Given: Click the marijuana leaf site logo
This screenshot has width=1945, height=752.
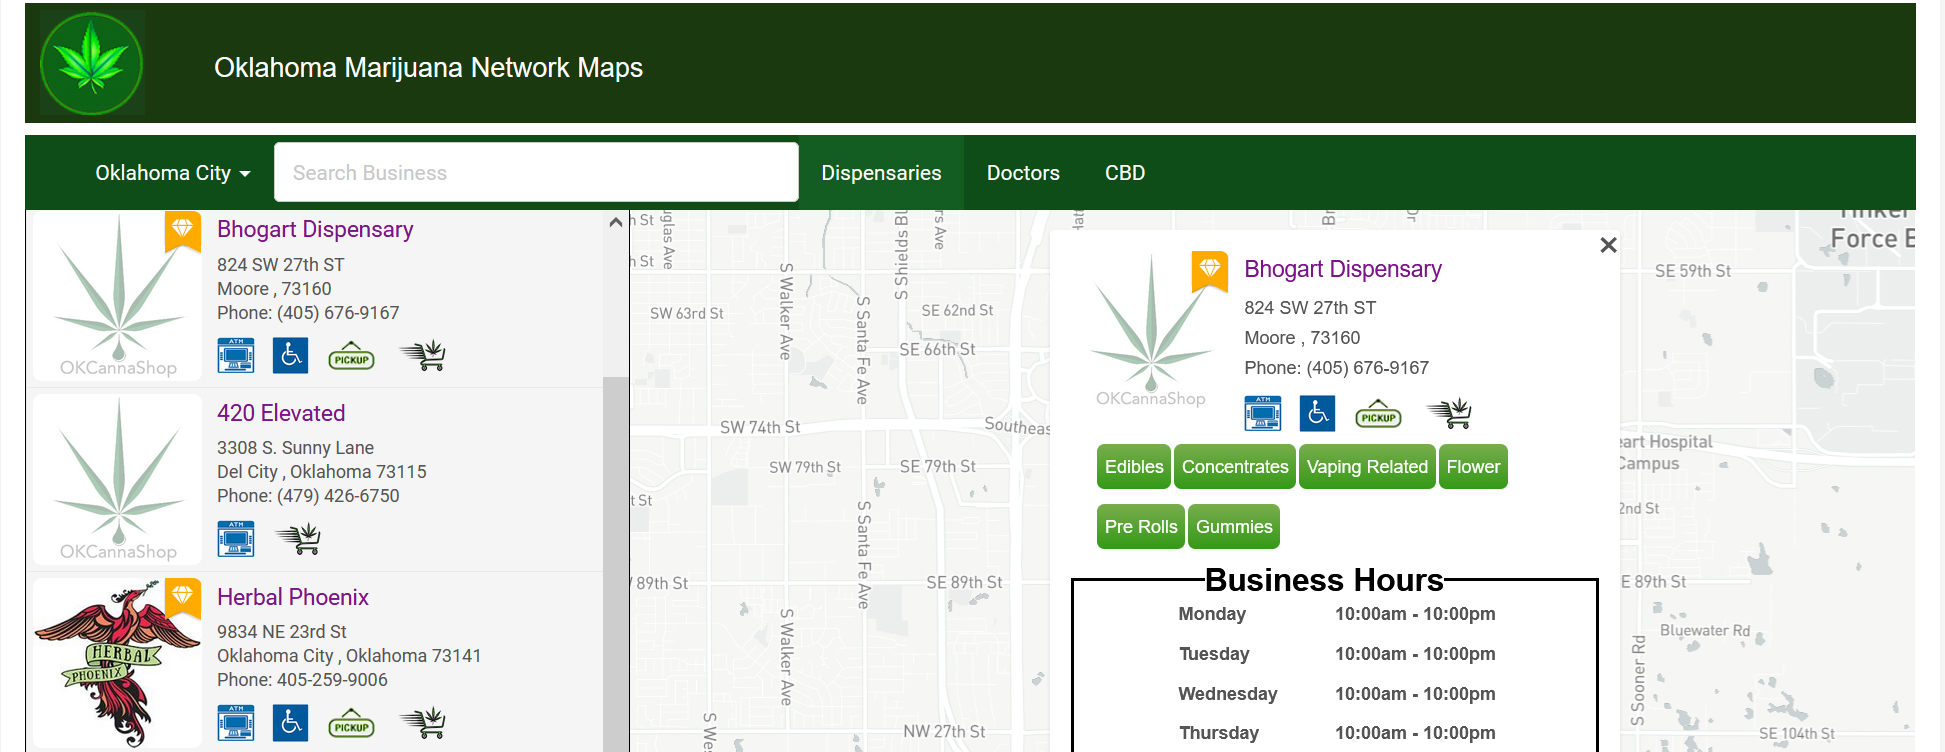Looking at the screenshot, I should [x=92, y=64].
